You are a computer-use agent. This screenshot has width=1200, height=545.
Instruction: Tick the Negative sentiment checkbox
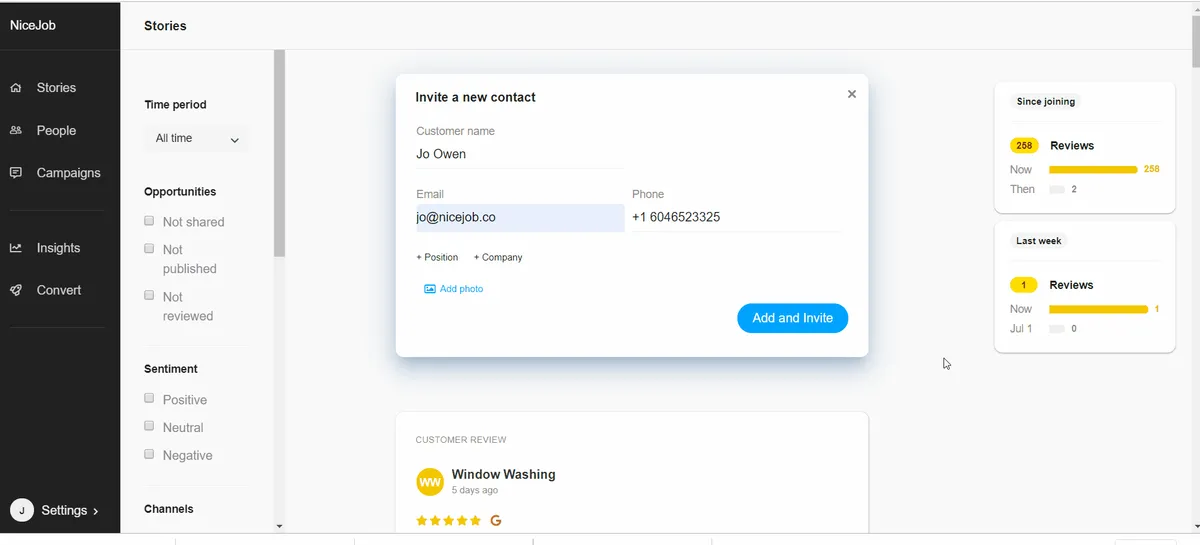click(x=150, y=454)
